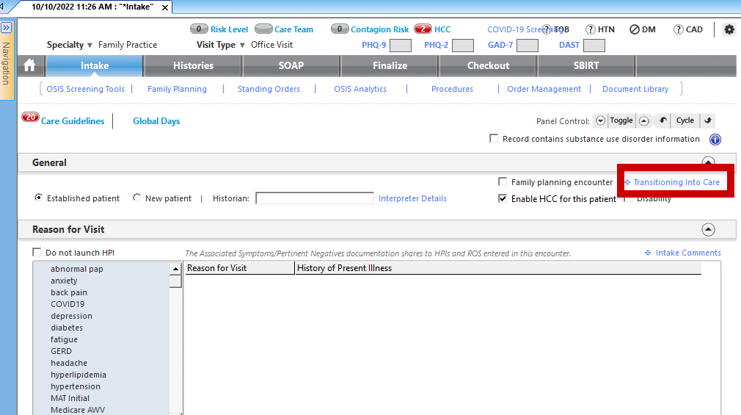Switch to the Checkout tab
The image size is (741, 415).
click(488, 66)
